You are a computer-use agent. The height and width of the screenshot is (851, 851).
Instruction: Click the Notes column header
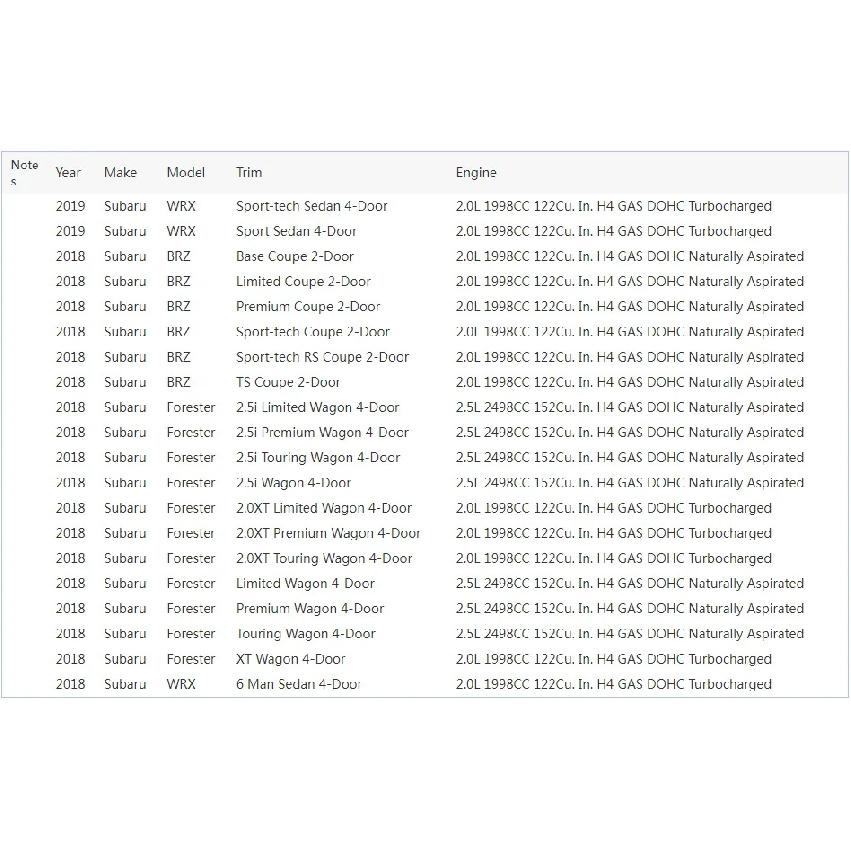(x=24, y=172)
